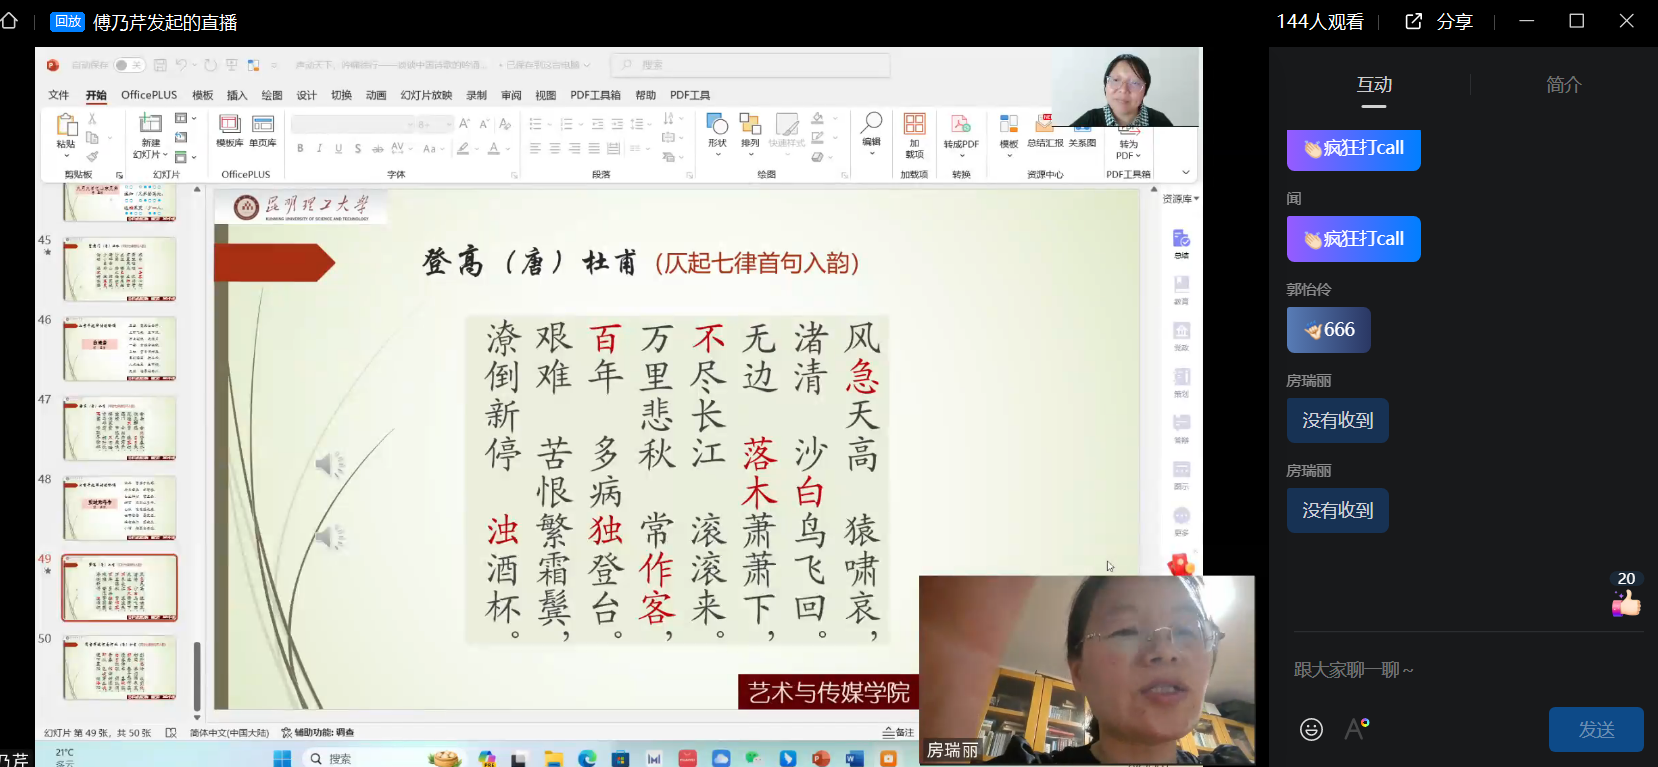Collapse the PowerPoint ribbon with chevron
Image resolution: width=1658 pixels, height=767 pixels.
pyautogui.click(x=1186, y=172)
